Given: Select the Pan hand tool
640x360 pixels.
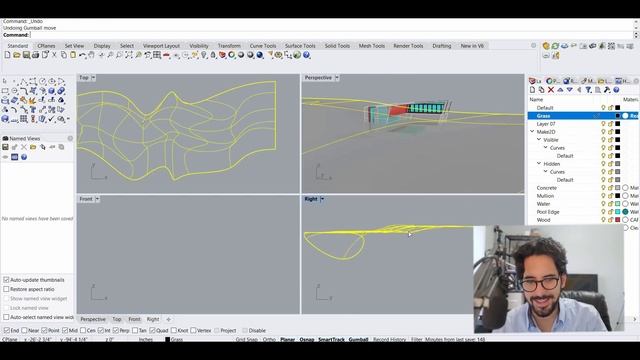Looking at the screenshot, I should (92, 55).
